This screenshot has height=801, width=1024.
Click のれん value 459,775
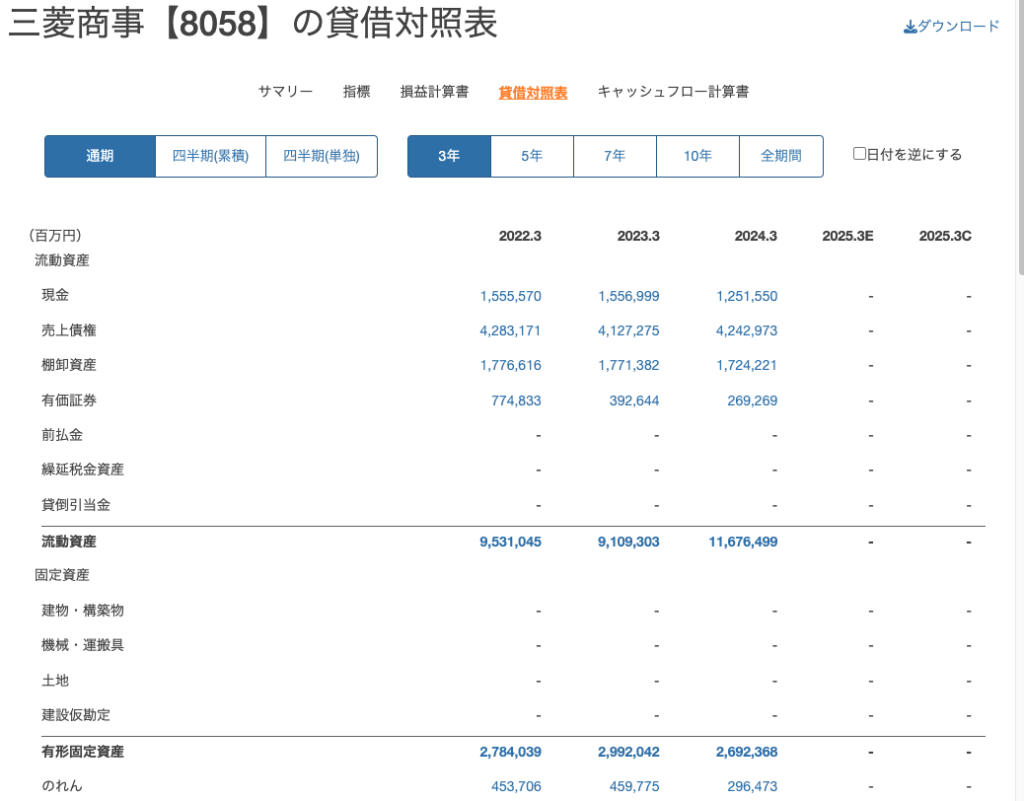tap(635, 787)
